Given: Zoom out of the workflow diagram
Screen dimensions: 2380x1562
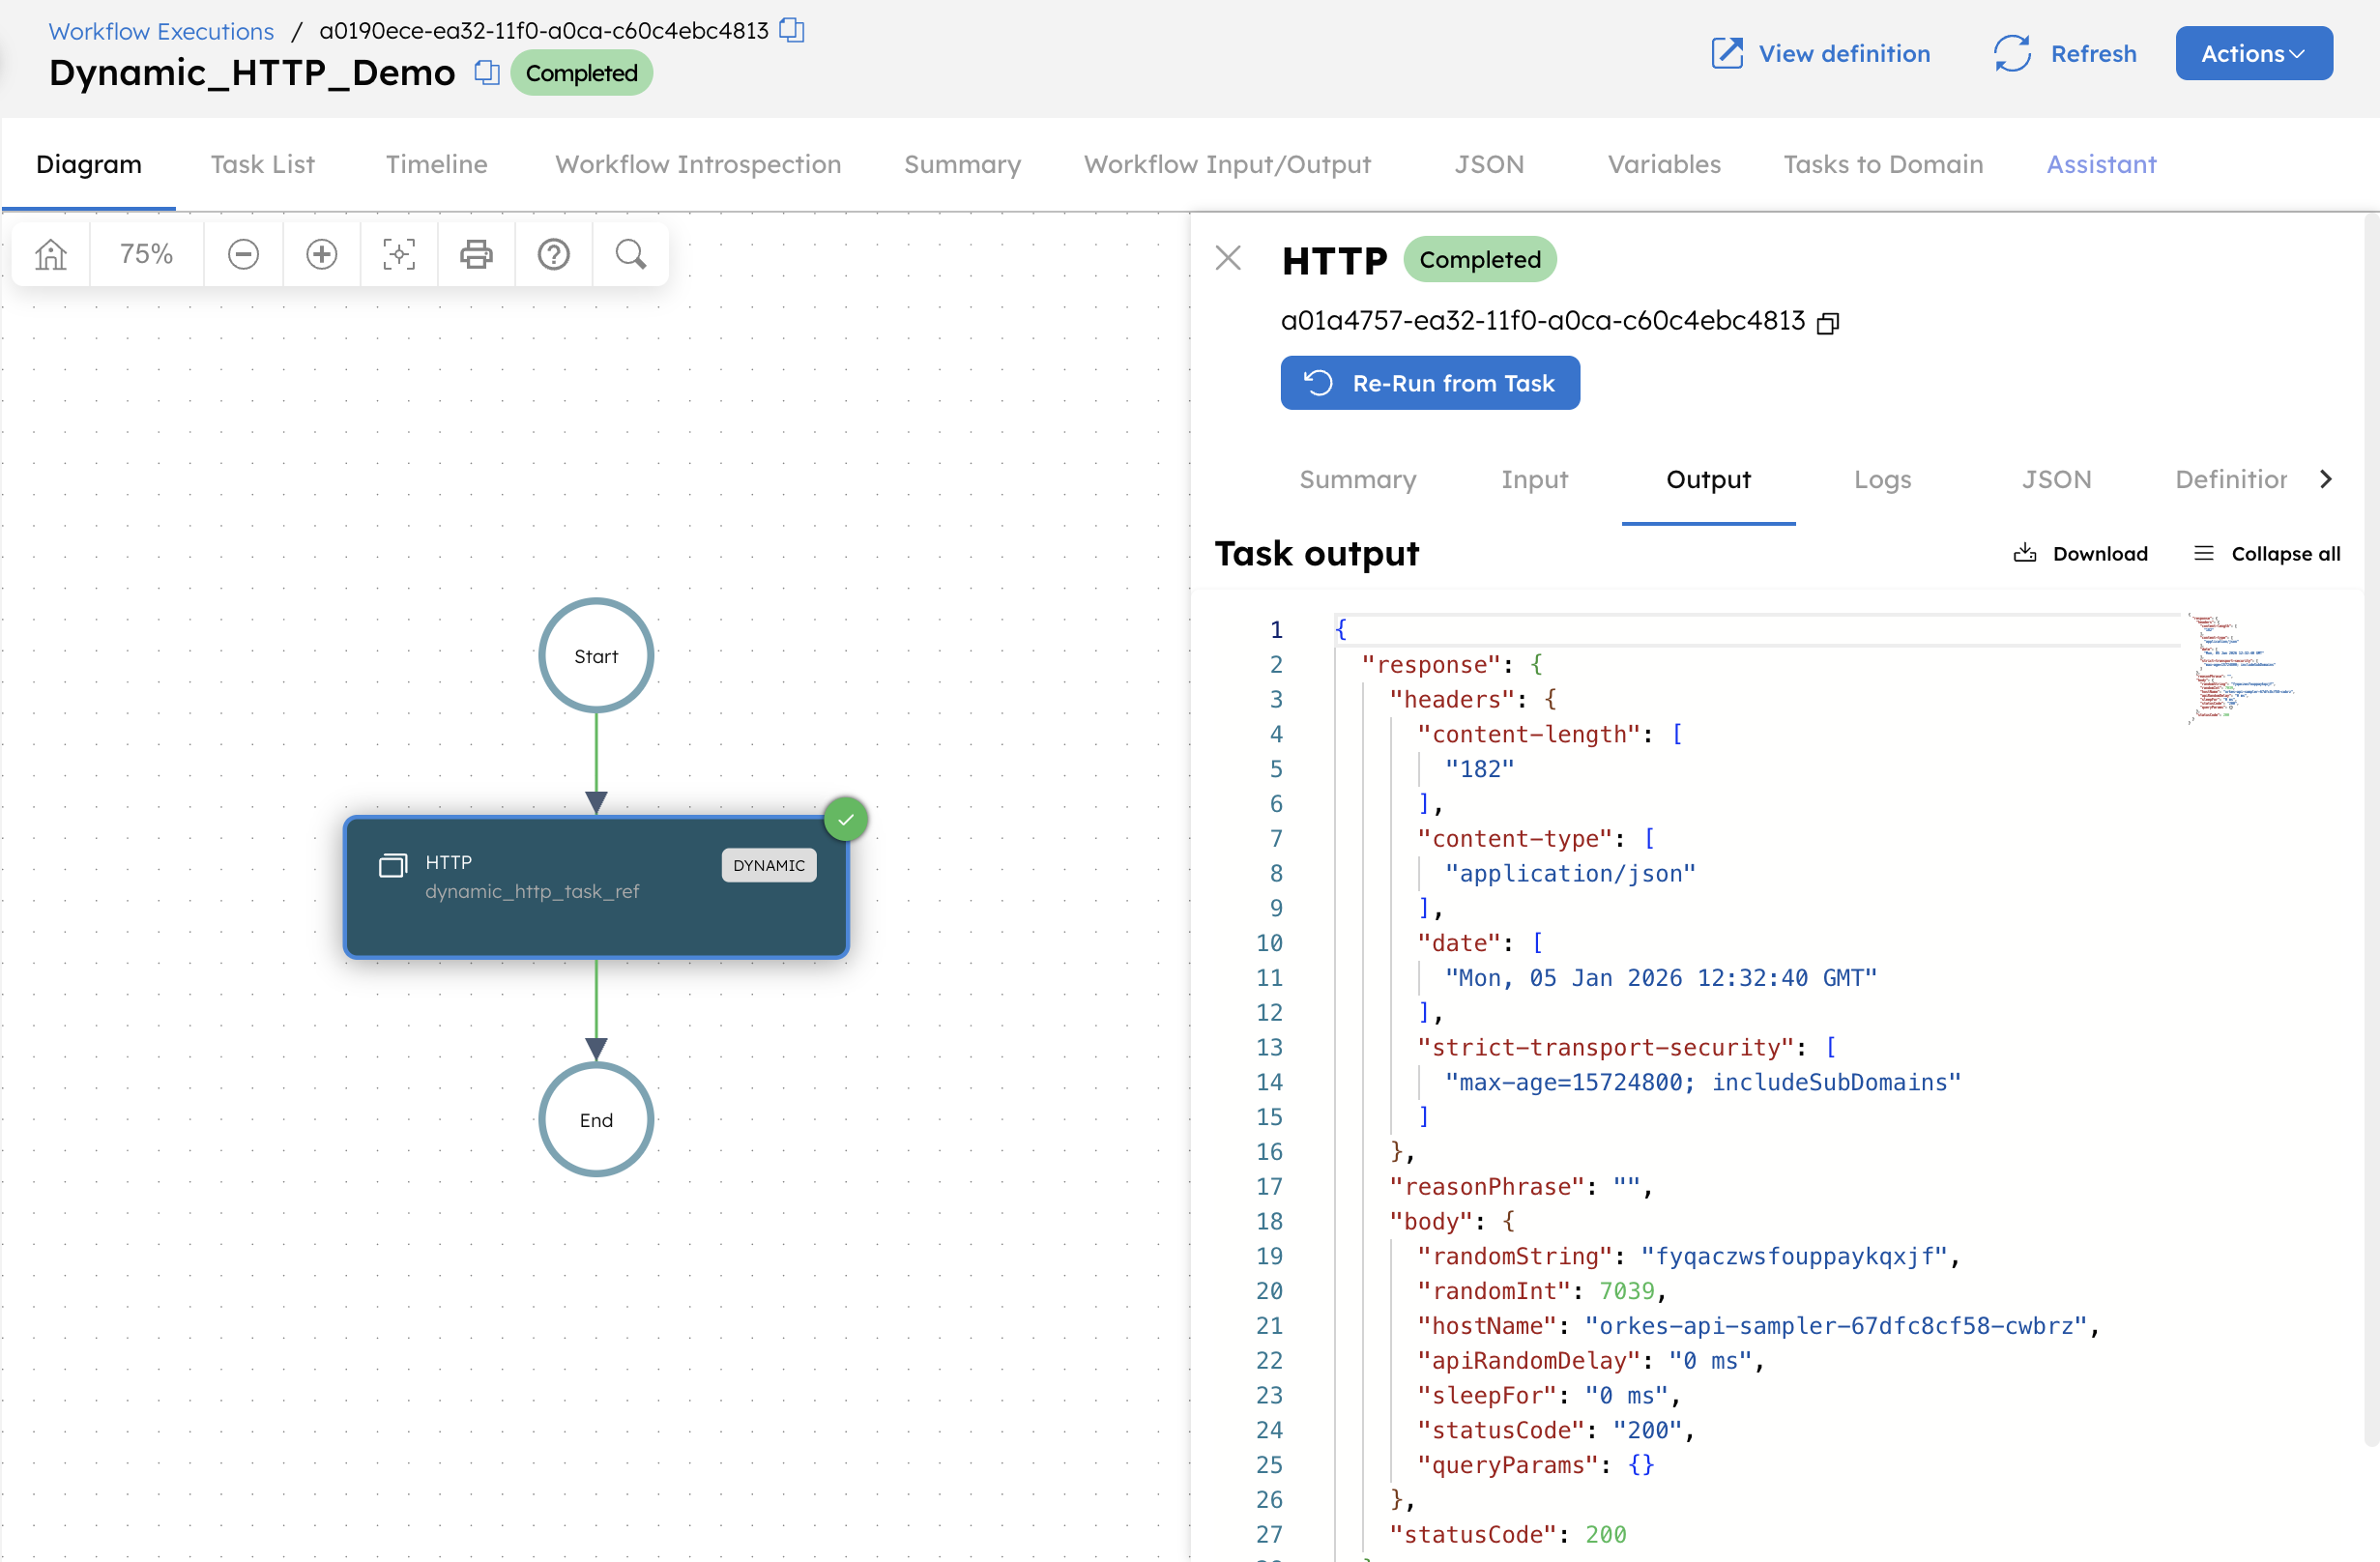Looking at the screenshot, I should pos(243,254).
